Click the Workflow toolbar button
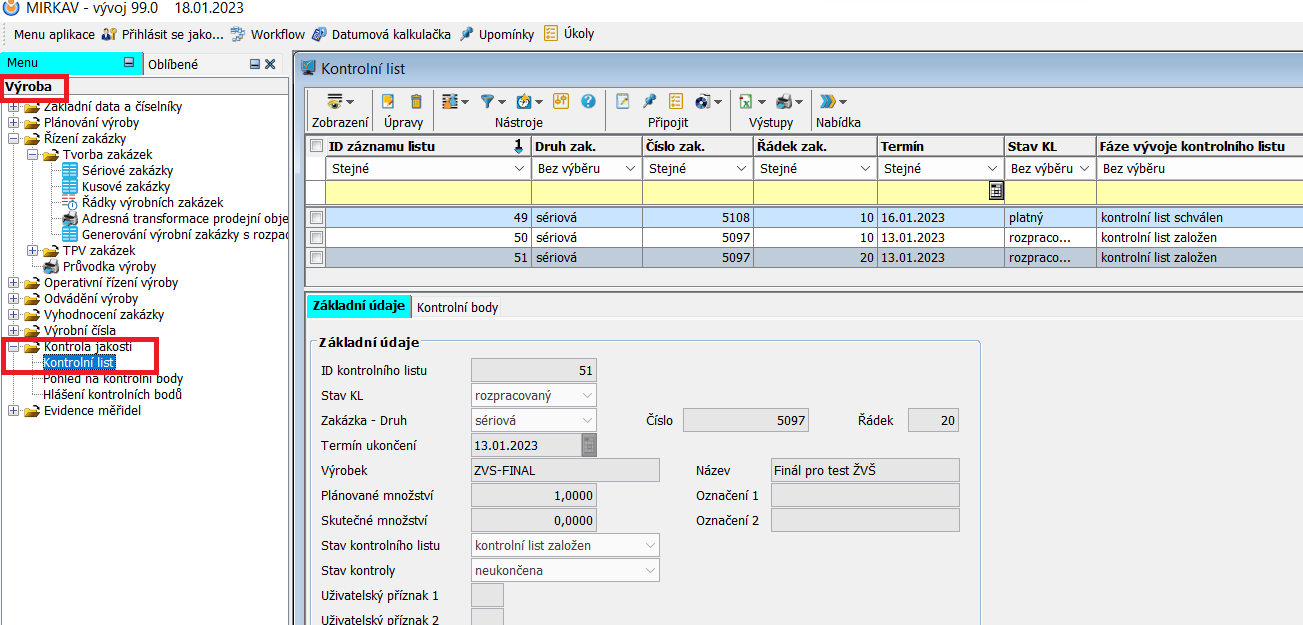Image resolution: width=1303 pixels, height=625 pixels. pyautogui.click(x=268, y=34)
